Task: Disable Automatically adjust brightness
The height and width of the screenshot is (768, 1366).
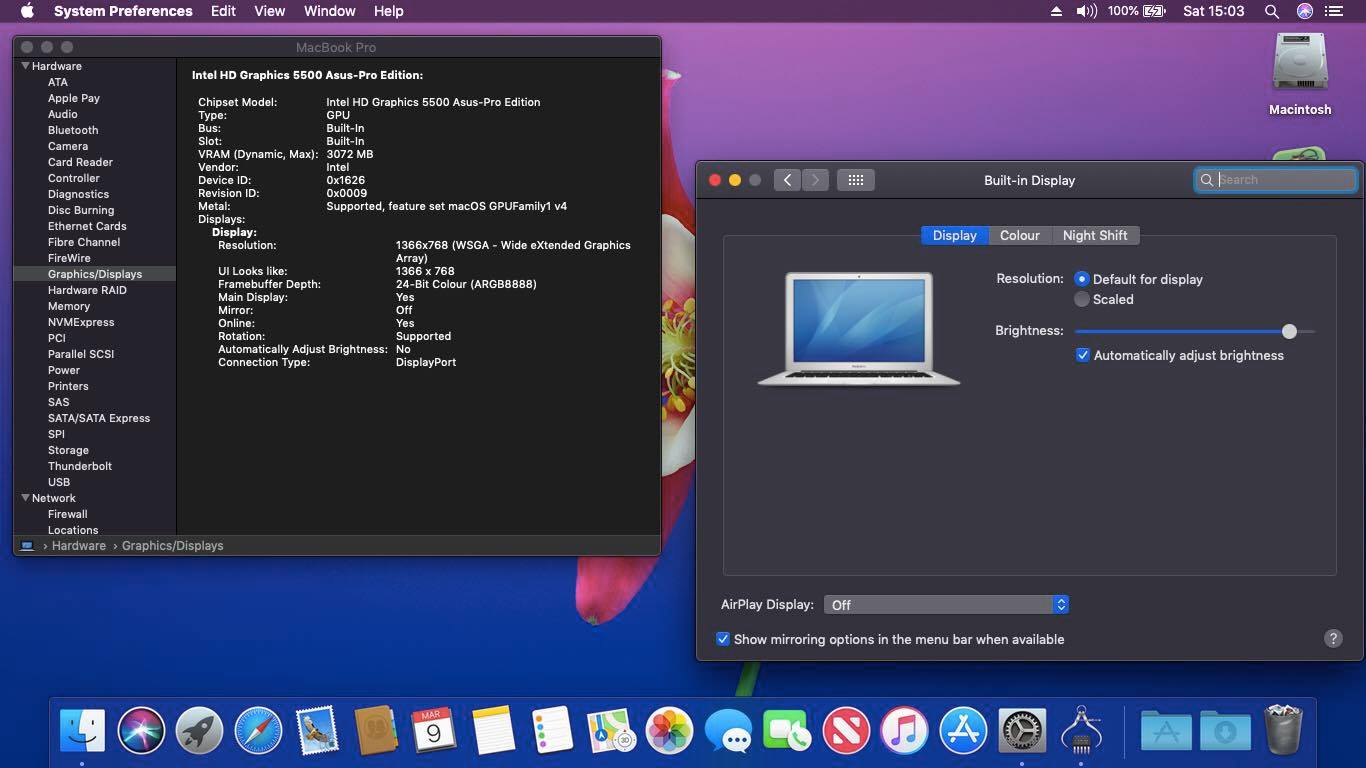Action: tap(1082, 355)
